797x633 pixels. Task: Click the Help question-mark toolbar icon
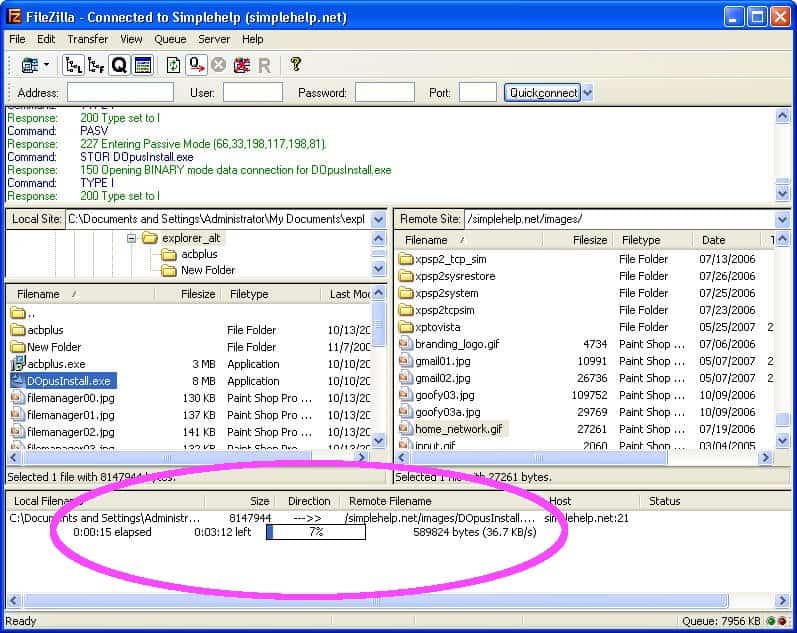295,65
